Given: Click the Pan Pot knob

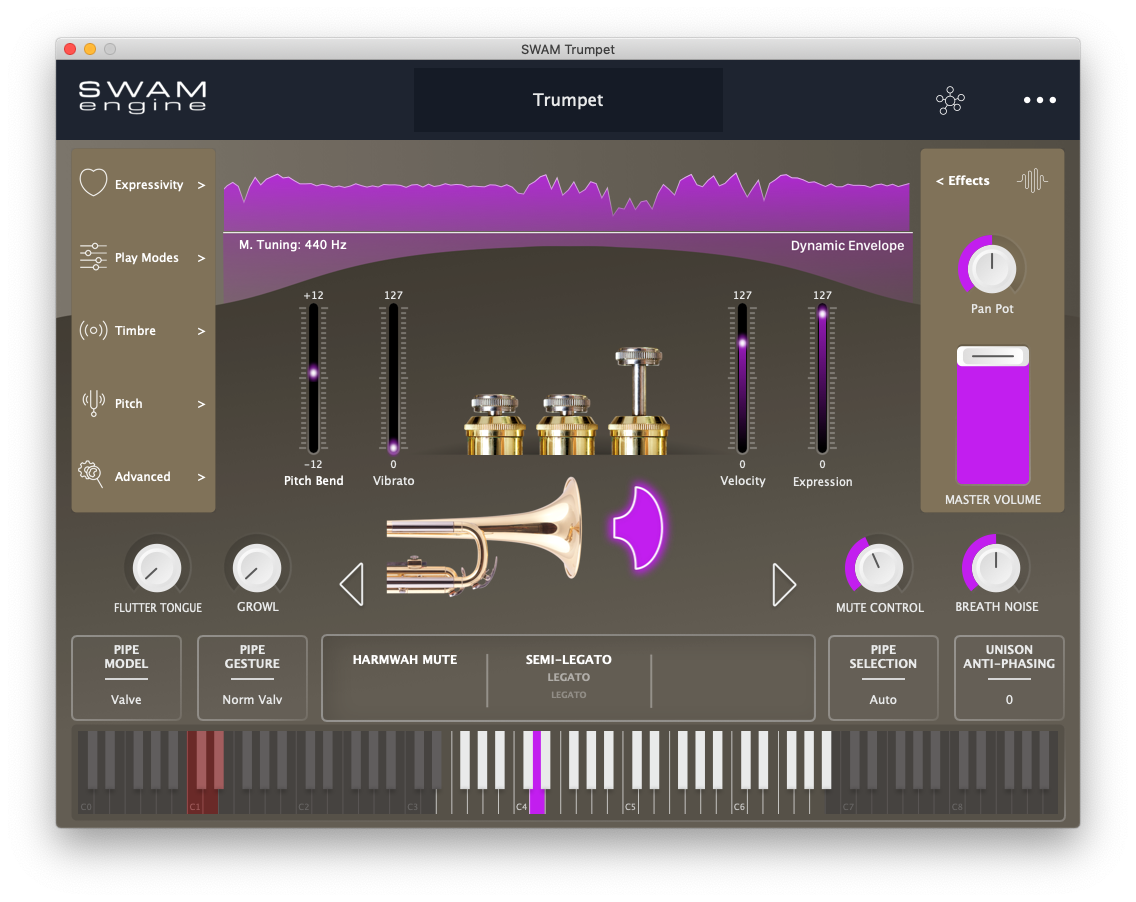Looking at the screenshot, I should [992, 268].
